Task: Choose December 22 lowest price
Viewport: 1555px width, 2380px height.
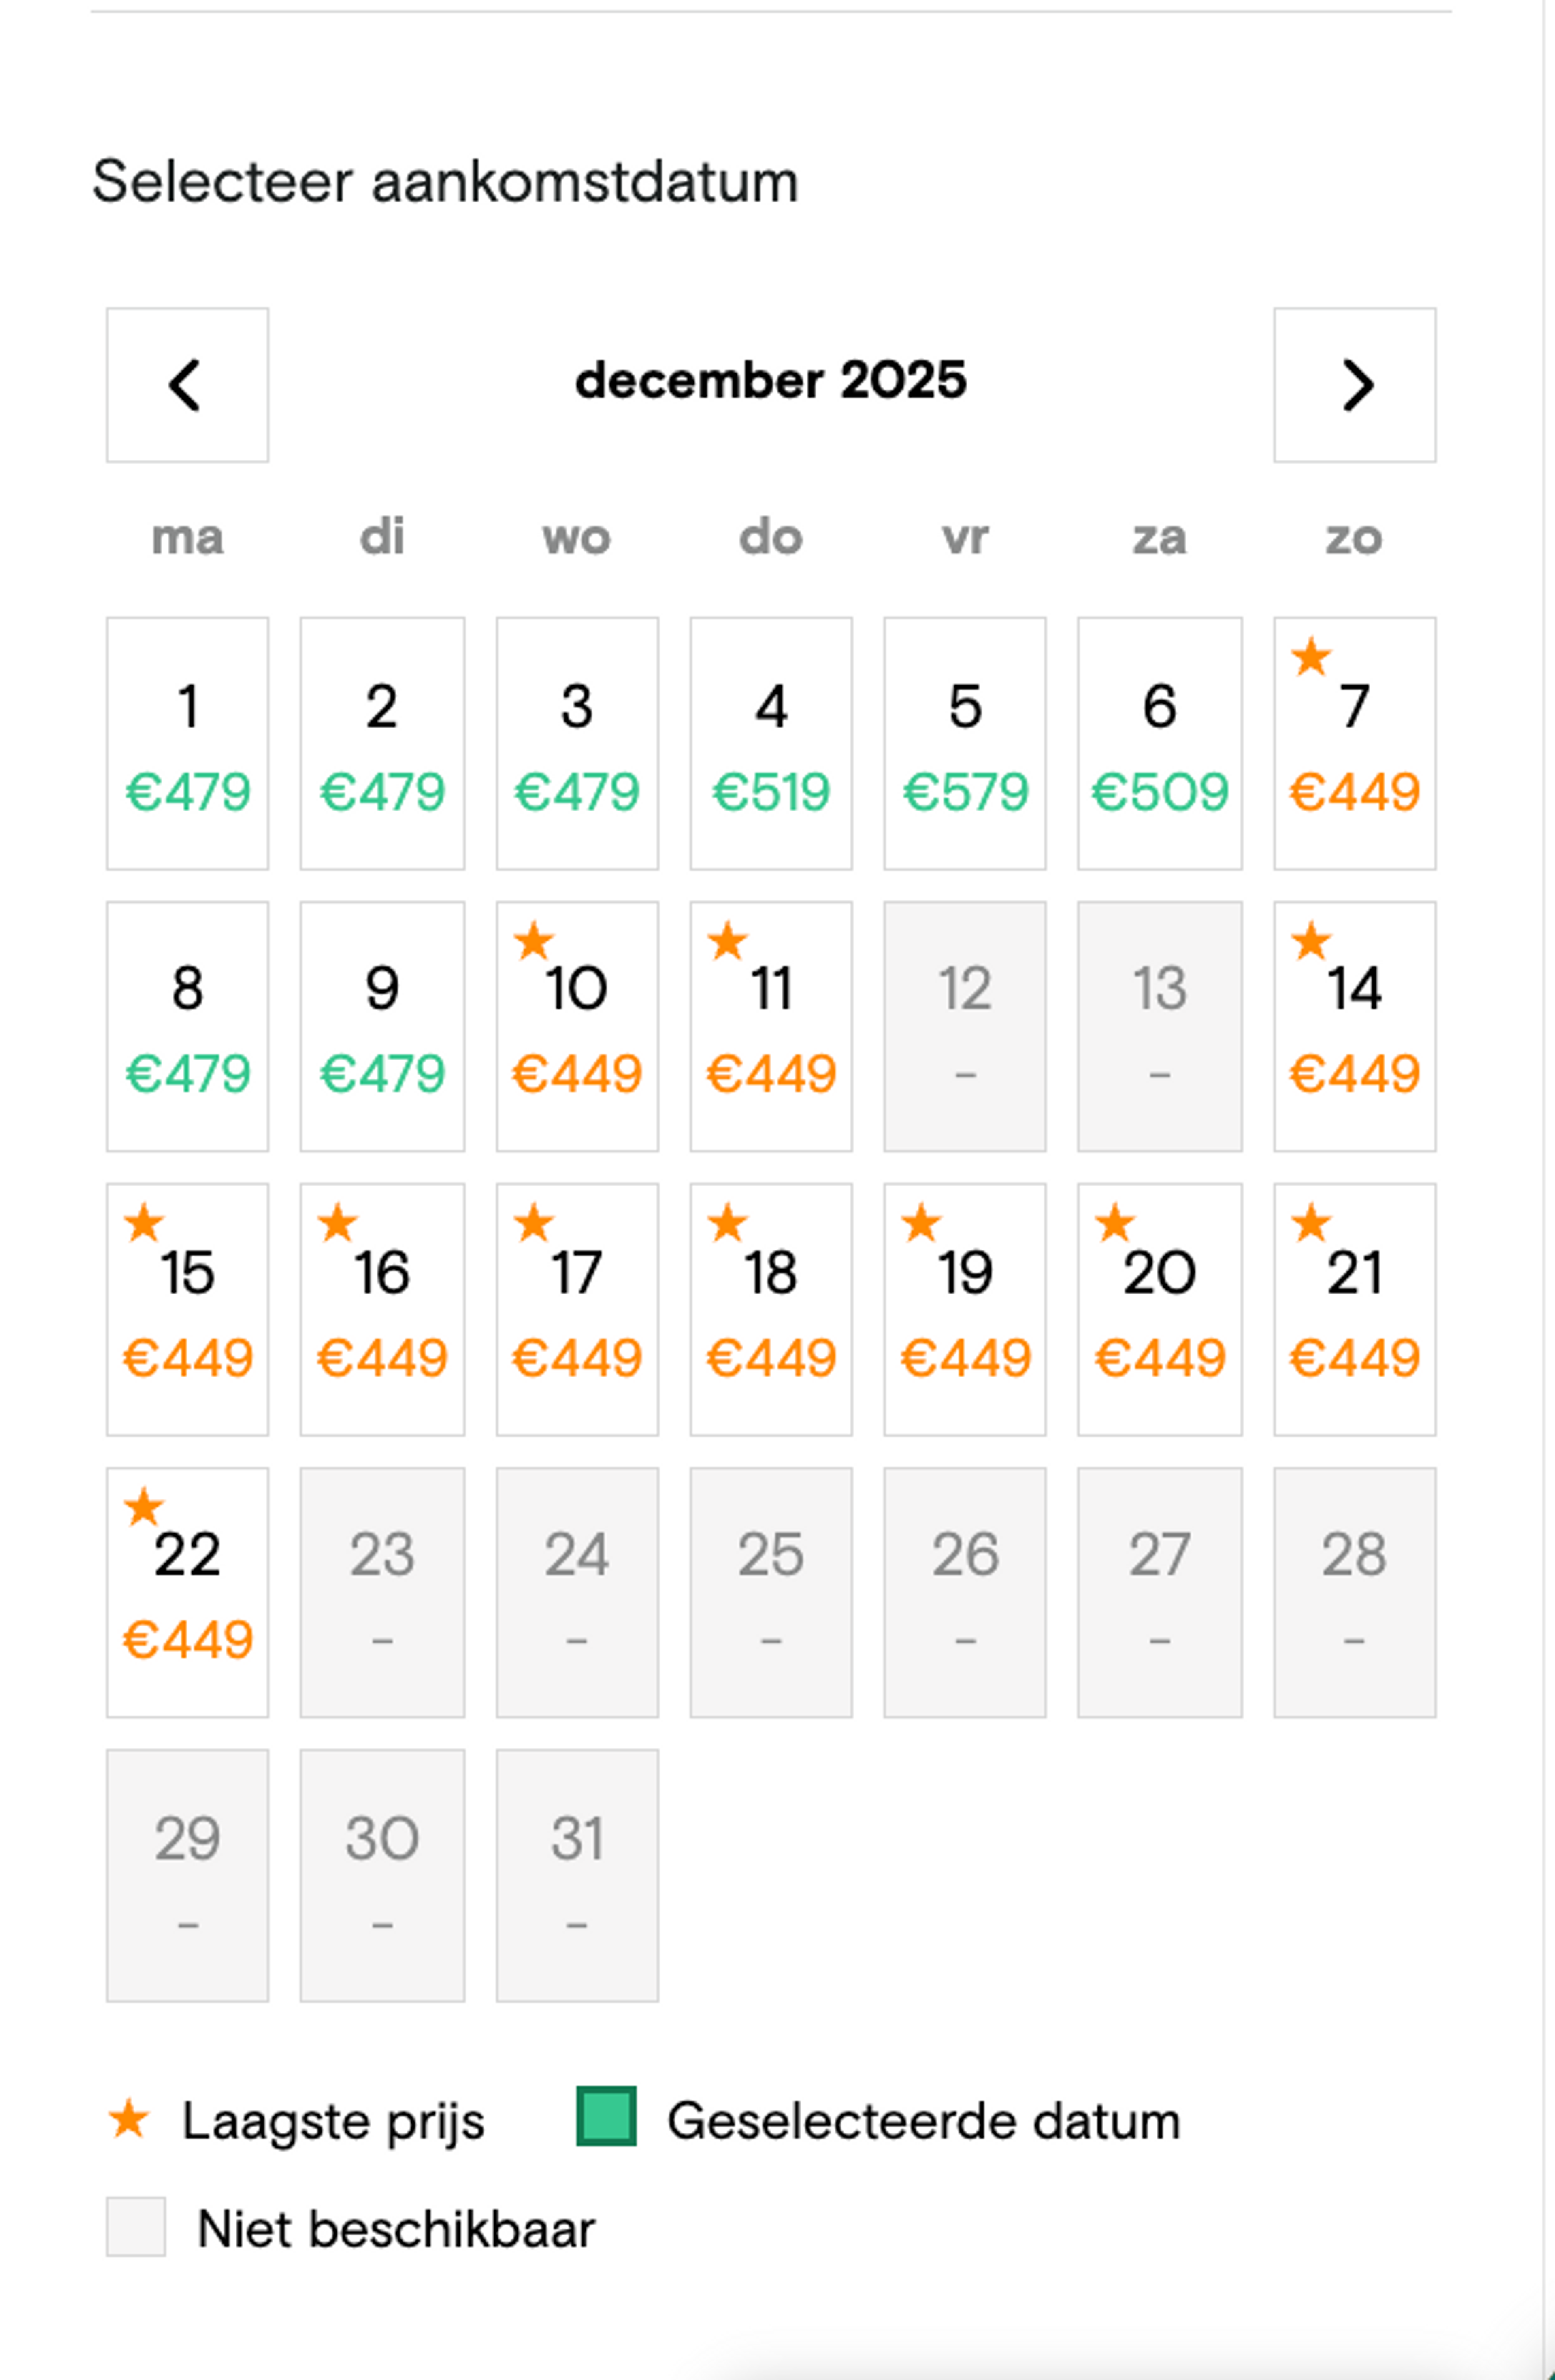Action: (x=187, y=1592)
